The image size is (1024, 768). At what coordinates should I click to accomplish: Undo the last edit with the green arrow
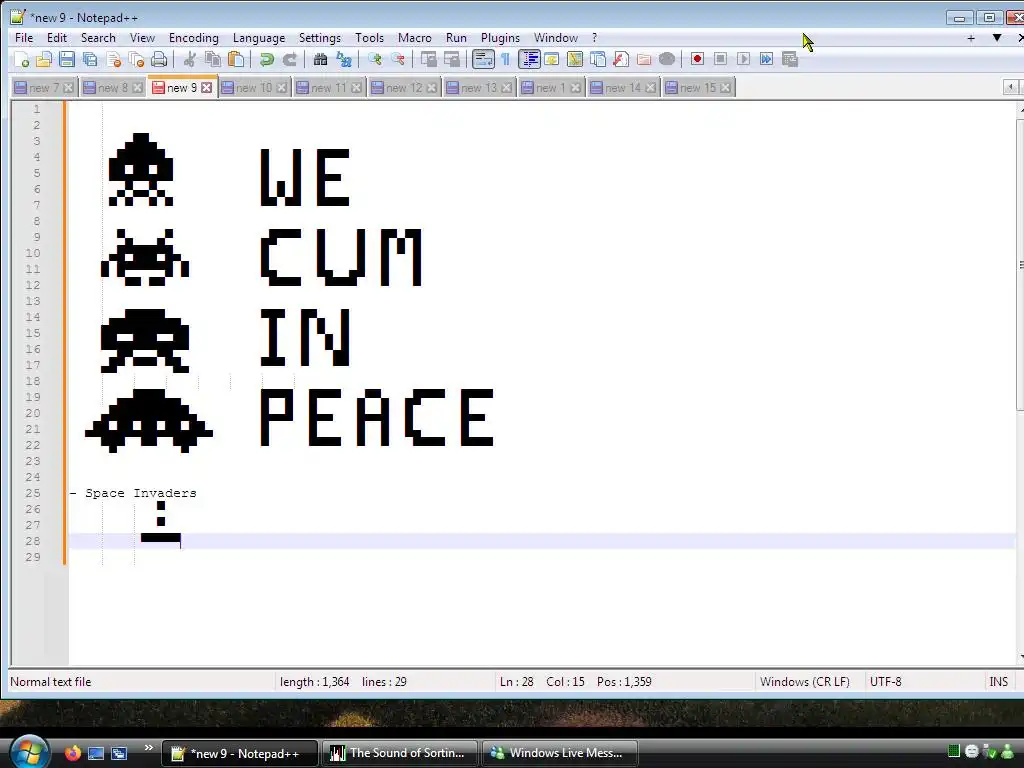(x=266, y=59)
